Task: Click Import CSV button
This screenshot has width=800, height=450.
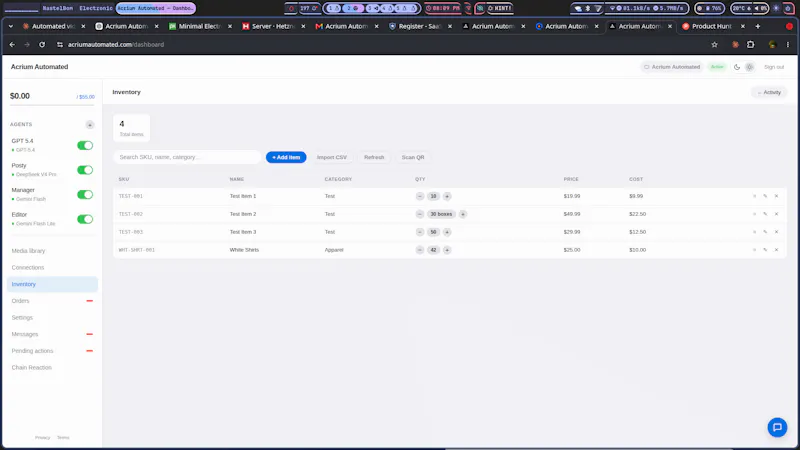Action: coord(332,157)
